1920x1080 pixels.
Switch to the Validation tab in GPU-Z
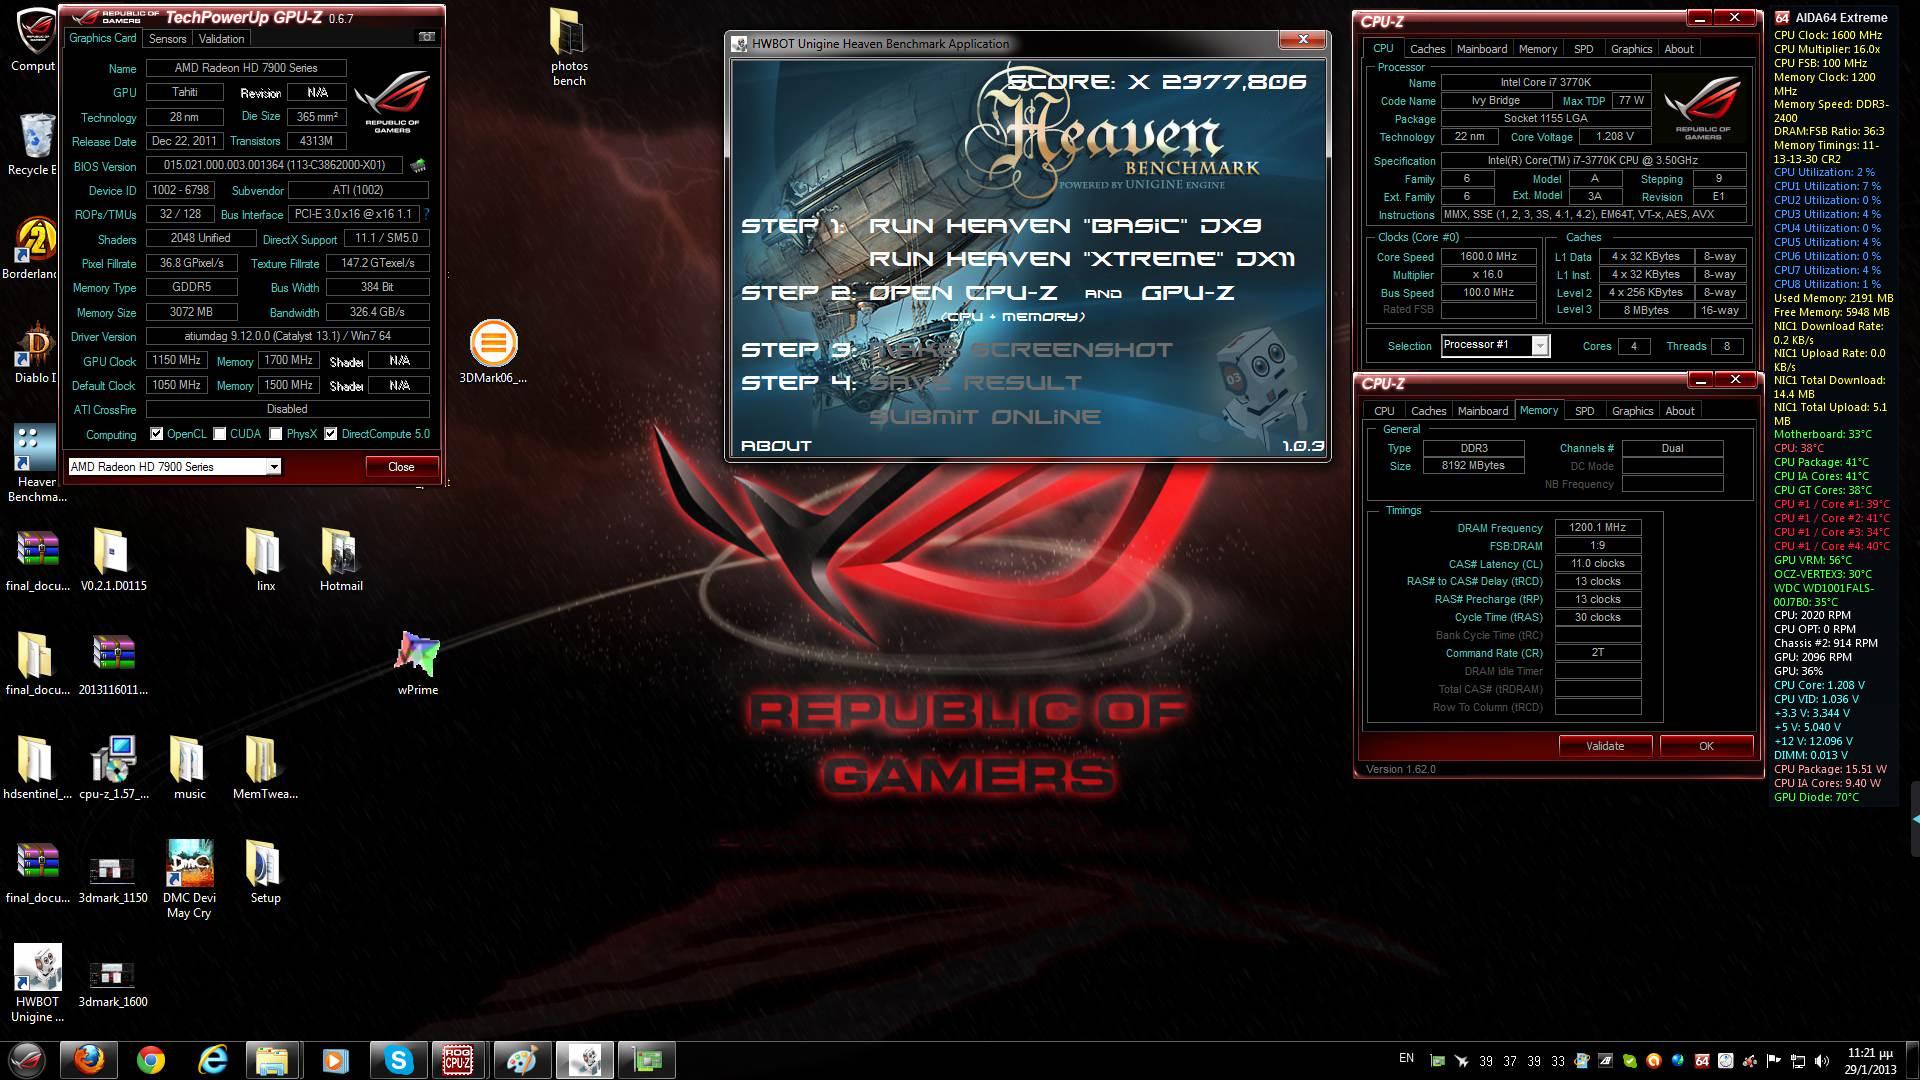221,39
